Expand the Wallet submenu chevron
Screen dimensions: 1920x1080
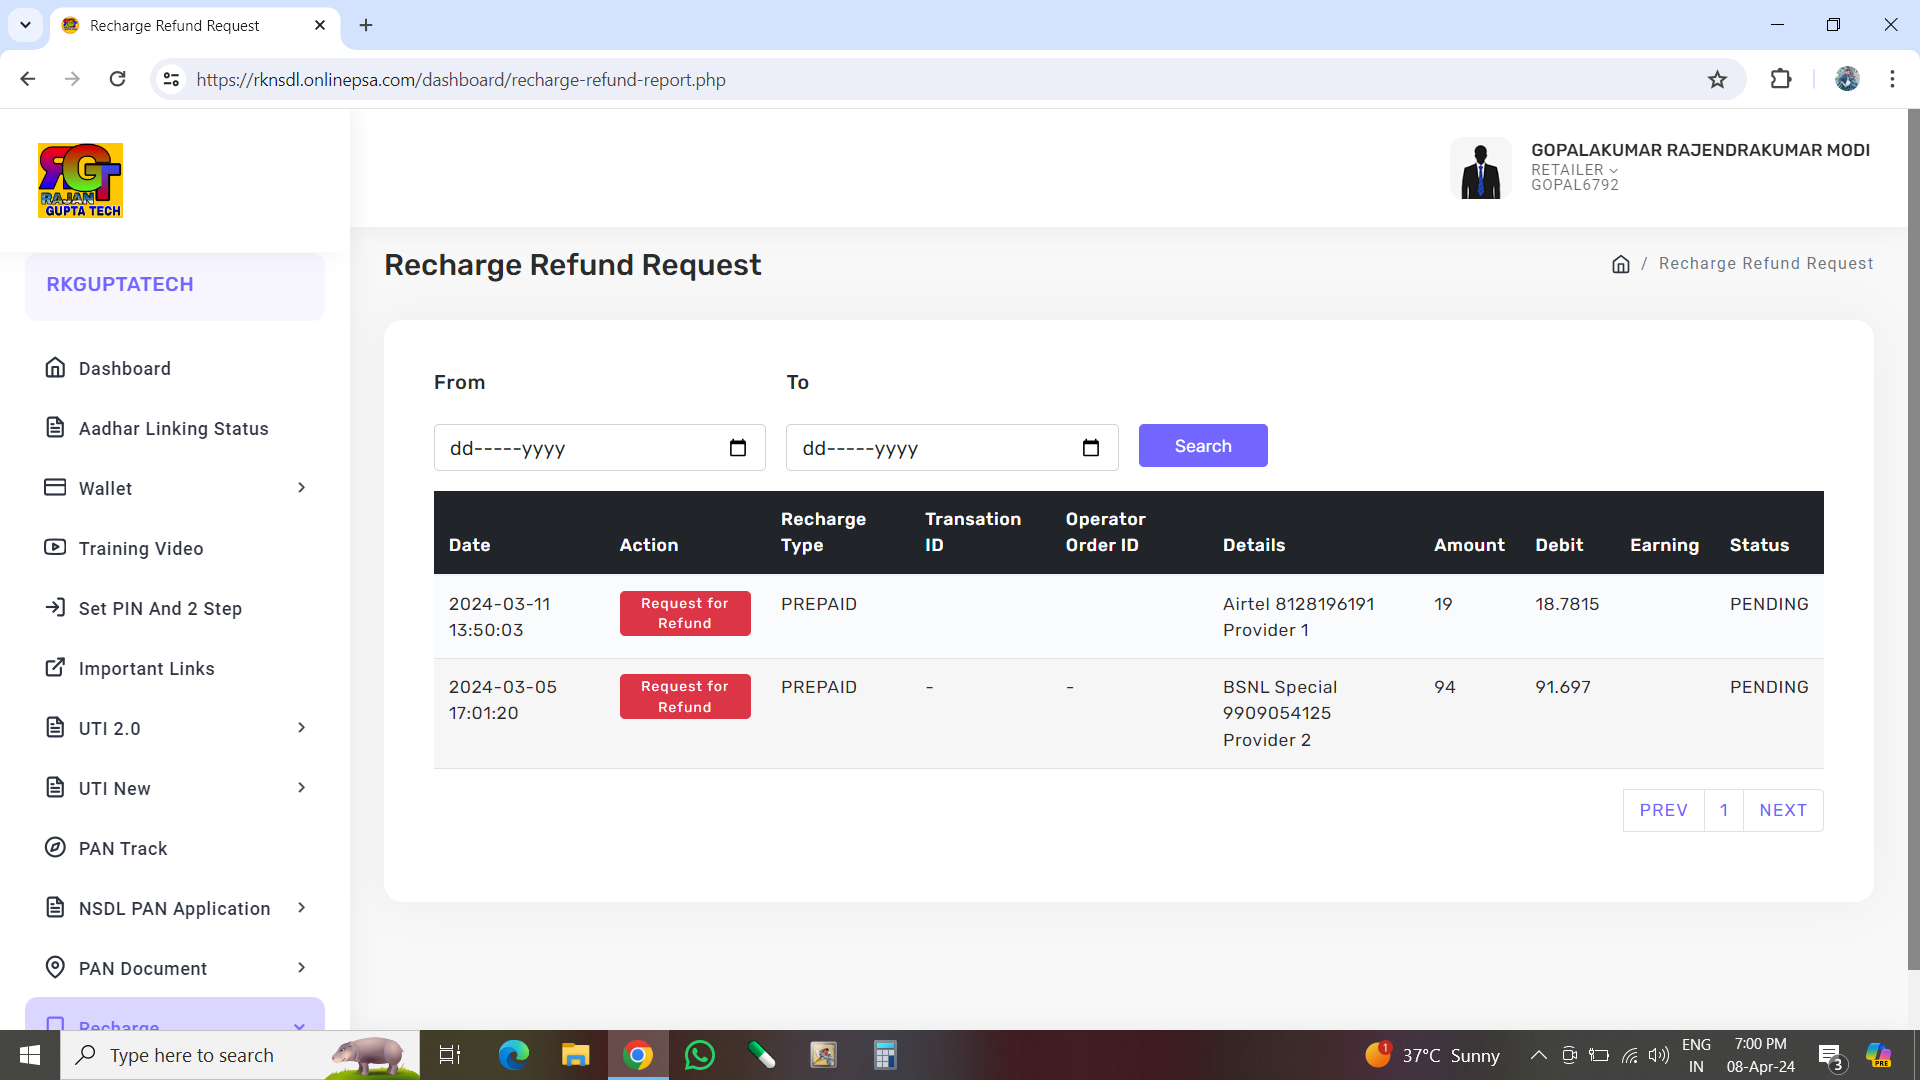[301, 488]
